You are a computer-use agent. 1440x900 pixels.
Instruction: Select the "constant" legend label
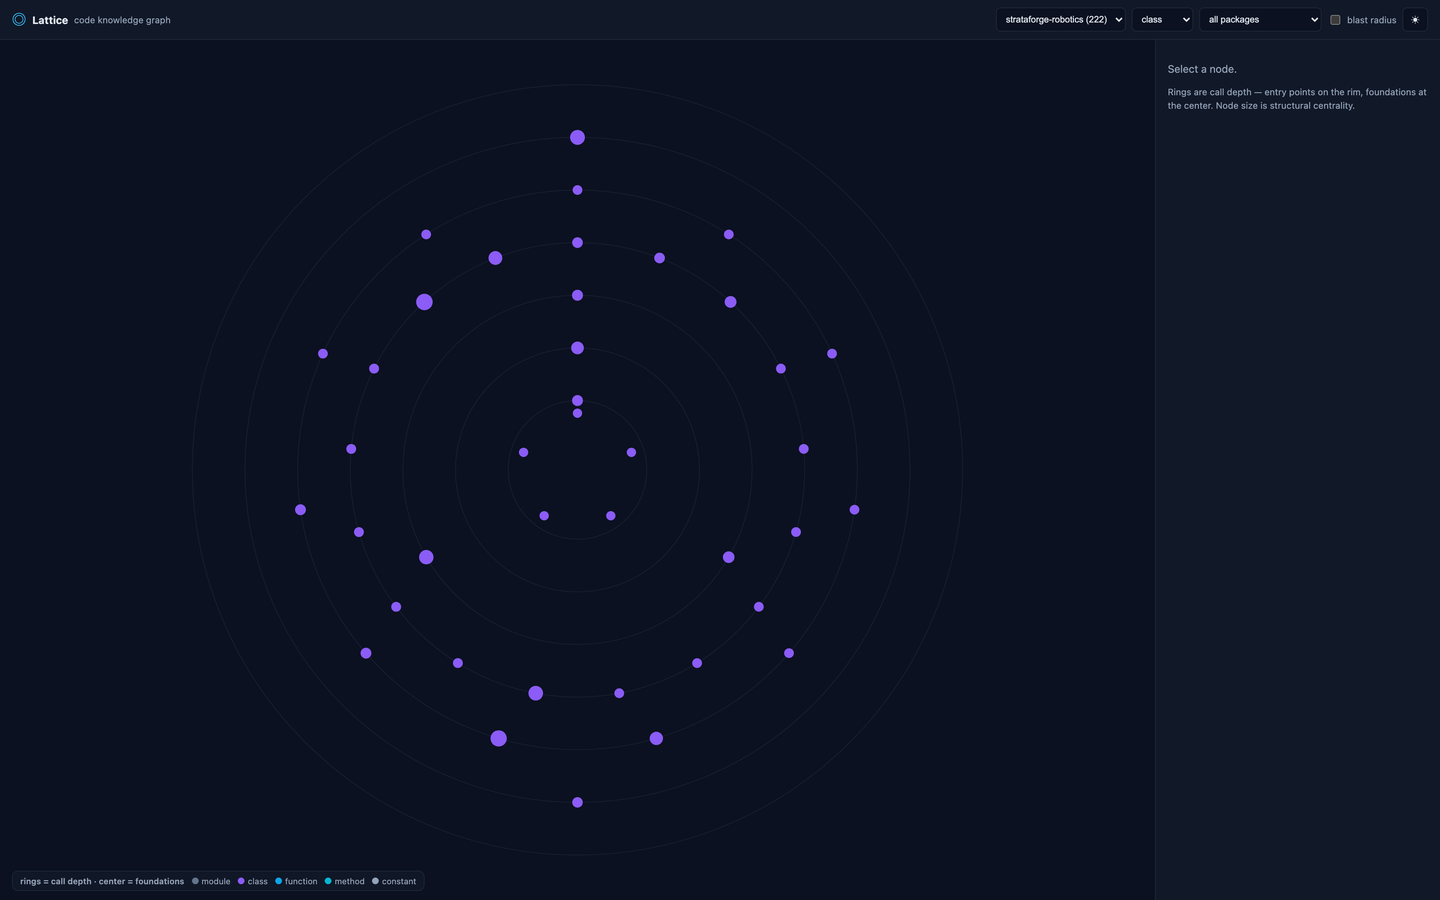point(399,881)
